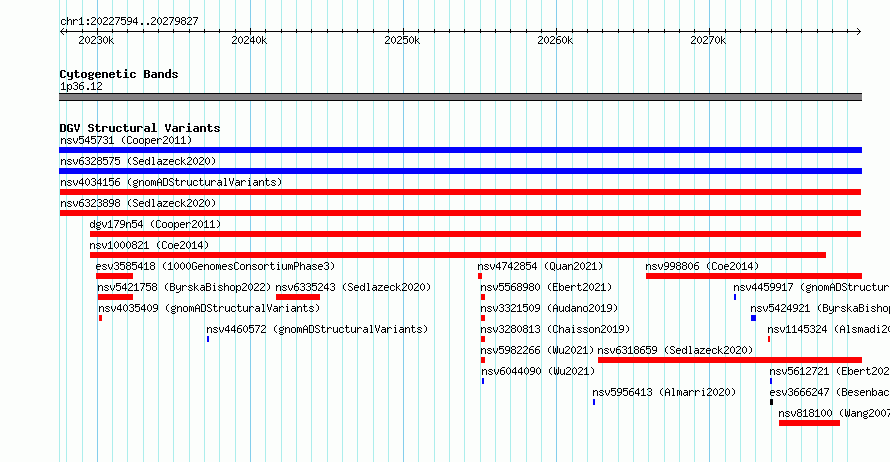
Task: Select nsv5424921 ByrskaBishop label
Action: (x=820, y=308)
